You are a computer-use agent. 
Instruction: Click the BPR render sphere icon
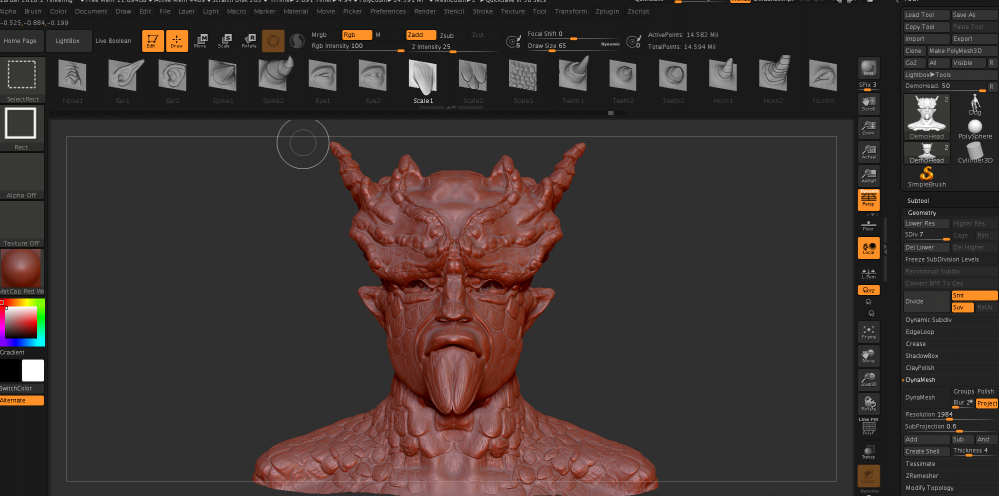coord(868,68)
